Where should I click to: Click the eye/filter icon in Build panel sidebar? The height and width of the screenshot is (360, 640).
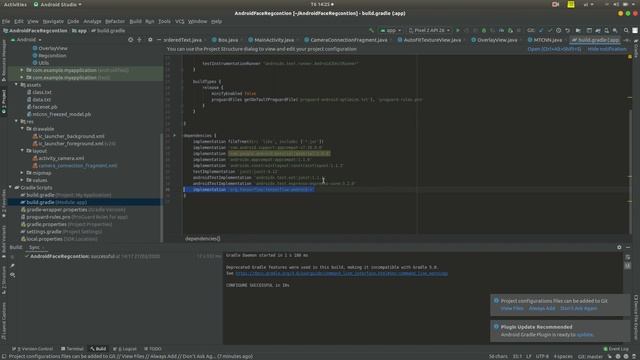[13, 275]
